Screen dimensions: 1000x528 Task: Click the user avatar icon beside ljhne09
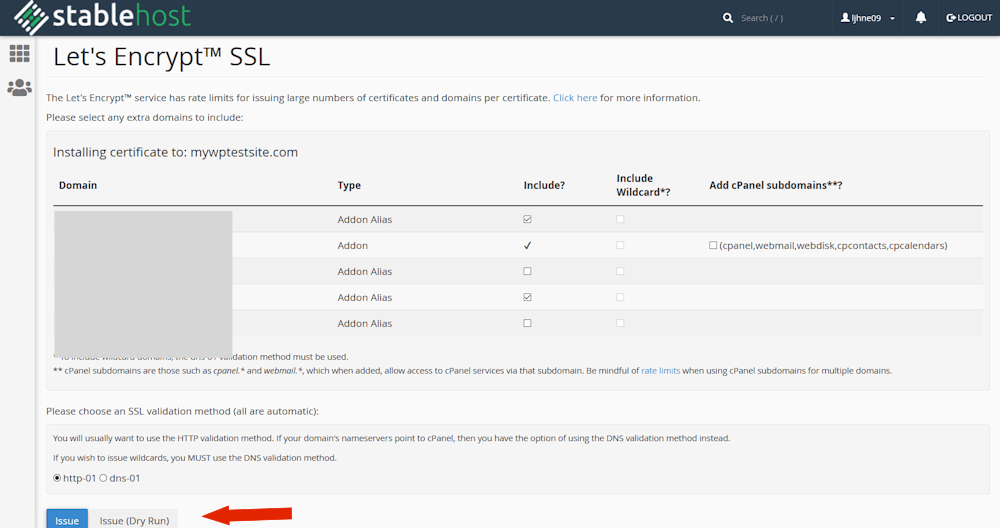845,18
